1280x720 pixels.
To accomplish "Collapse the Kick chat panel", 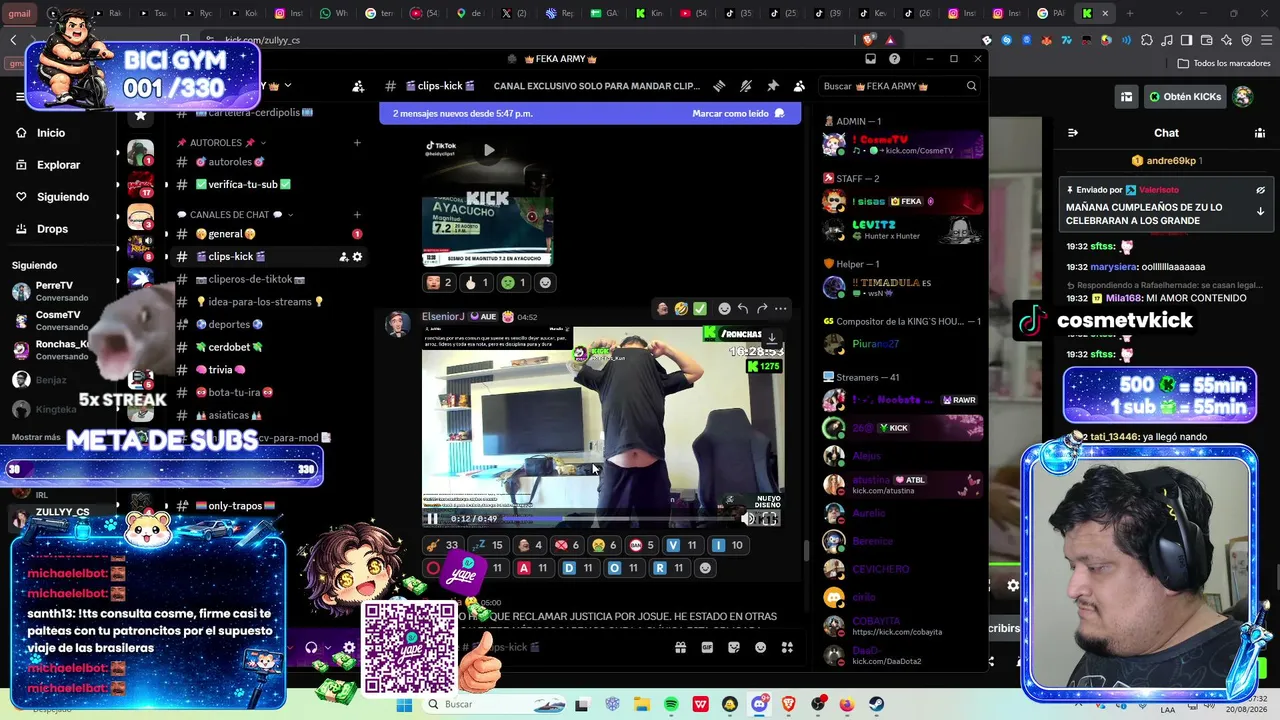I will click(x=1073, y=133).
